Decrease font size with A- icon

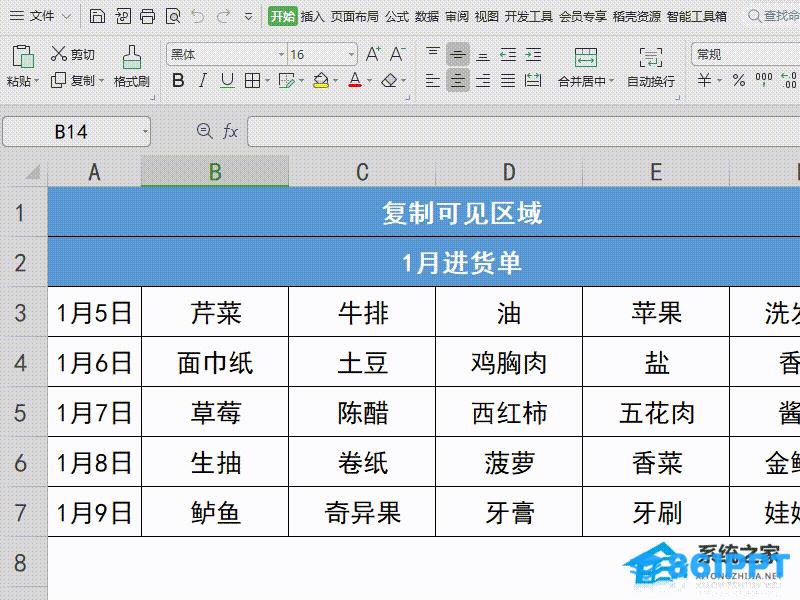pyautogui.click(x=397, y=54)
